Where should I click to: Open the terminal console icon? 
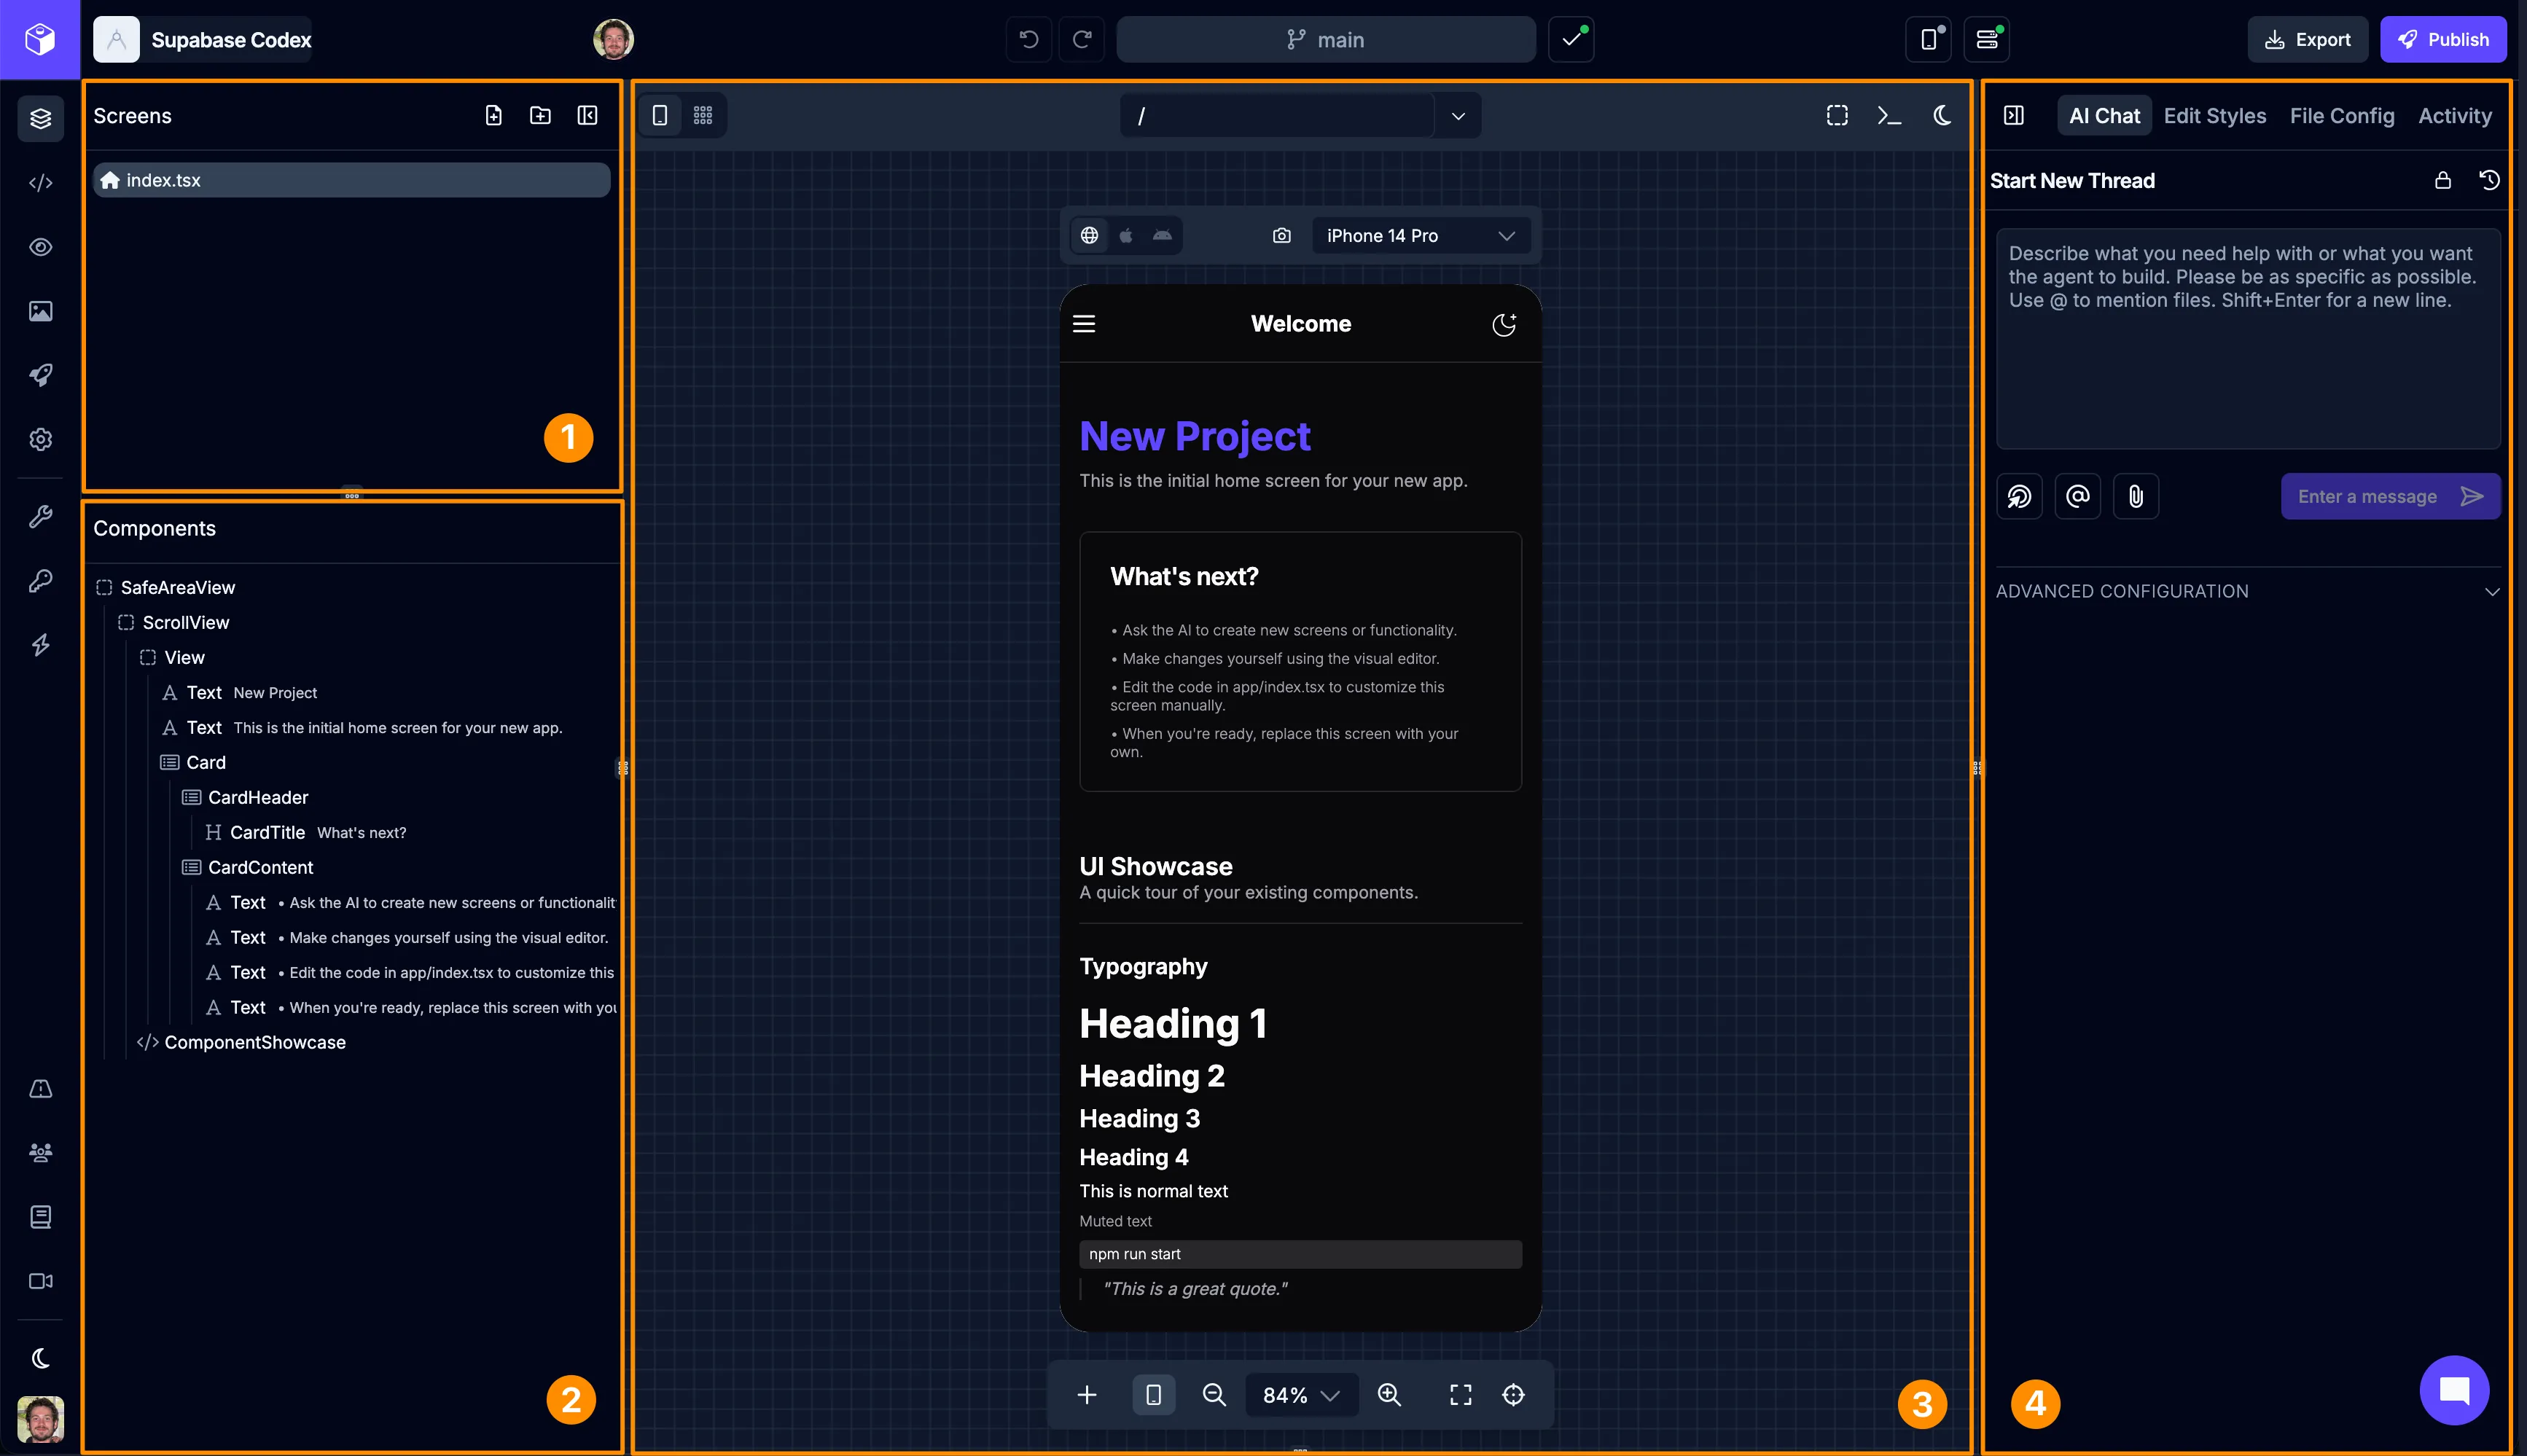tap(1889, 116)
